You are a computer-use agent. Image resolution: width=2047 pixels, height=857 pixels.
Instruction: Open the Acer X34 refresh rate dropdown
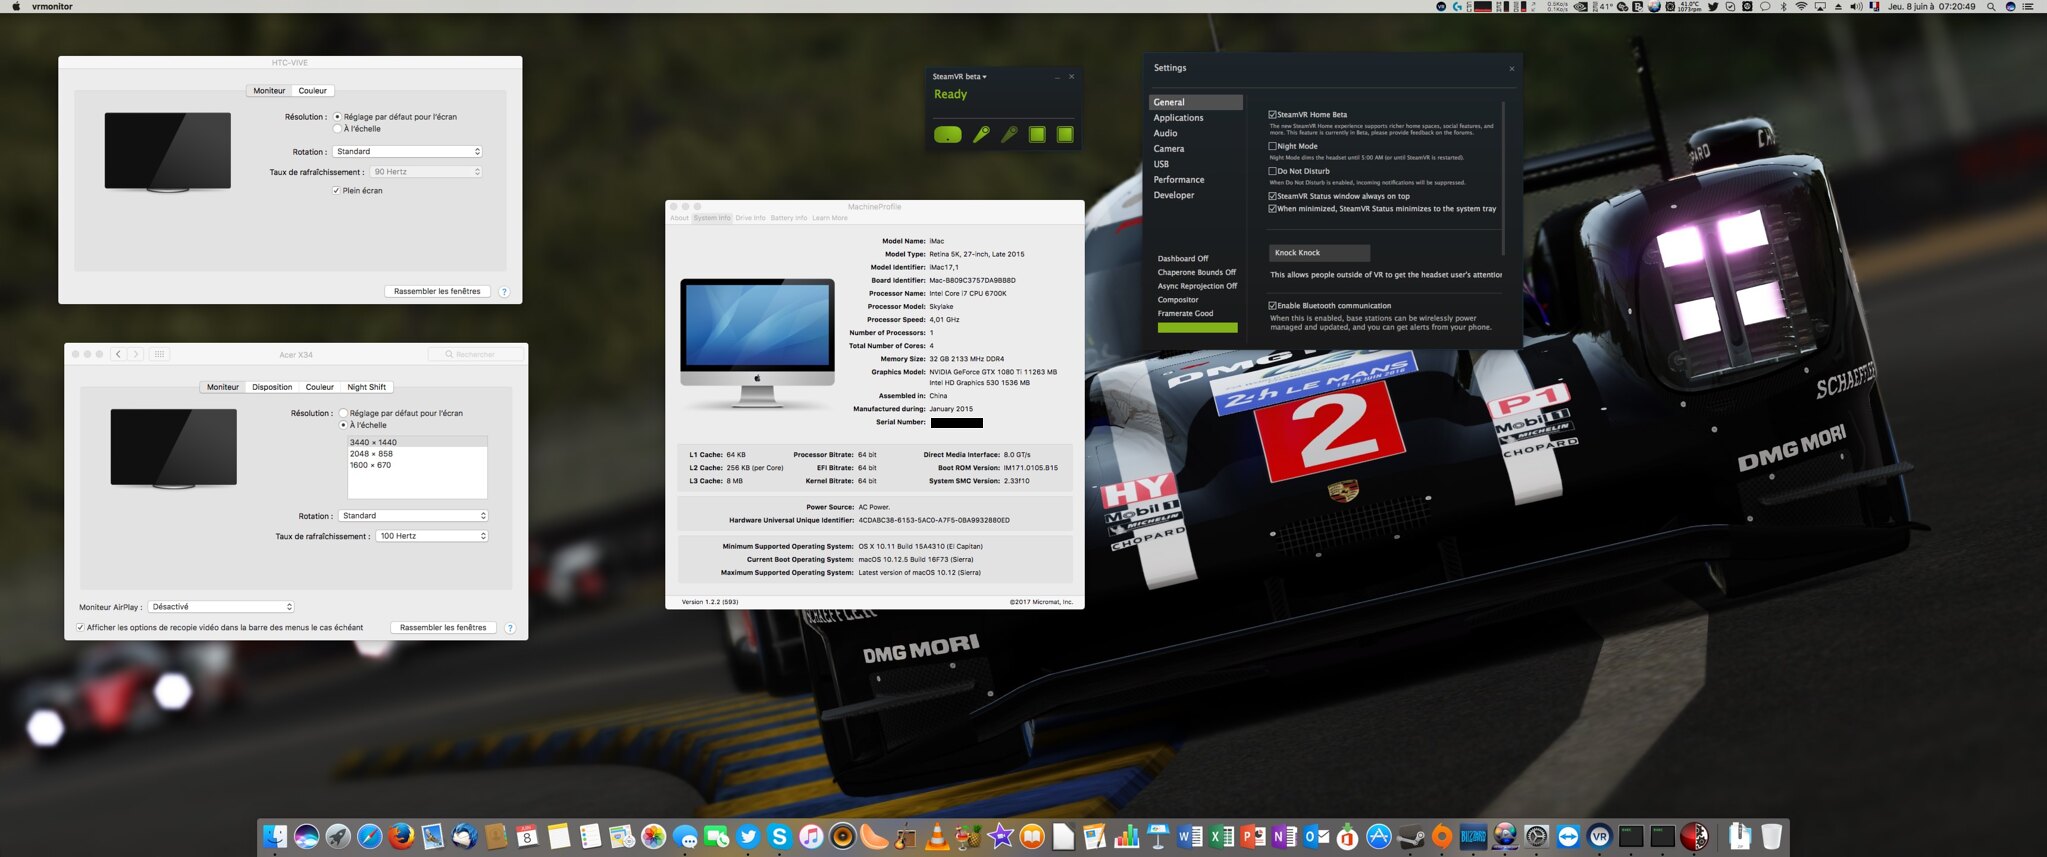click(432, 536)
